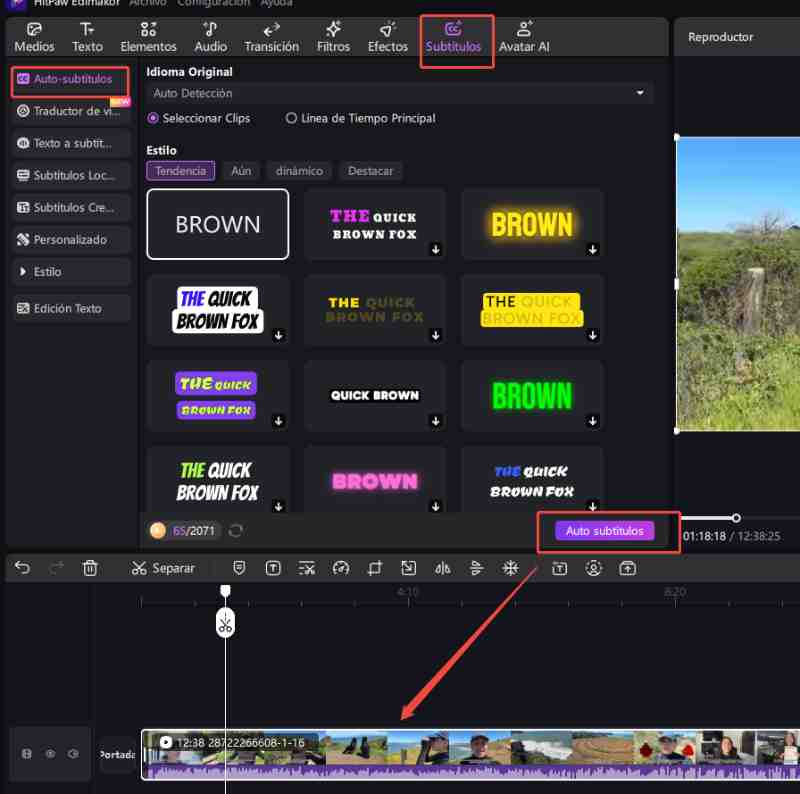Open the speed gauge tool
Viewport: 800px width, 794px height.
click(x=341, y=568)
